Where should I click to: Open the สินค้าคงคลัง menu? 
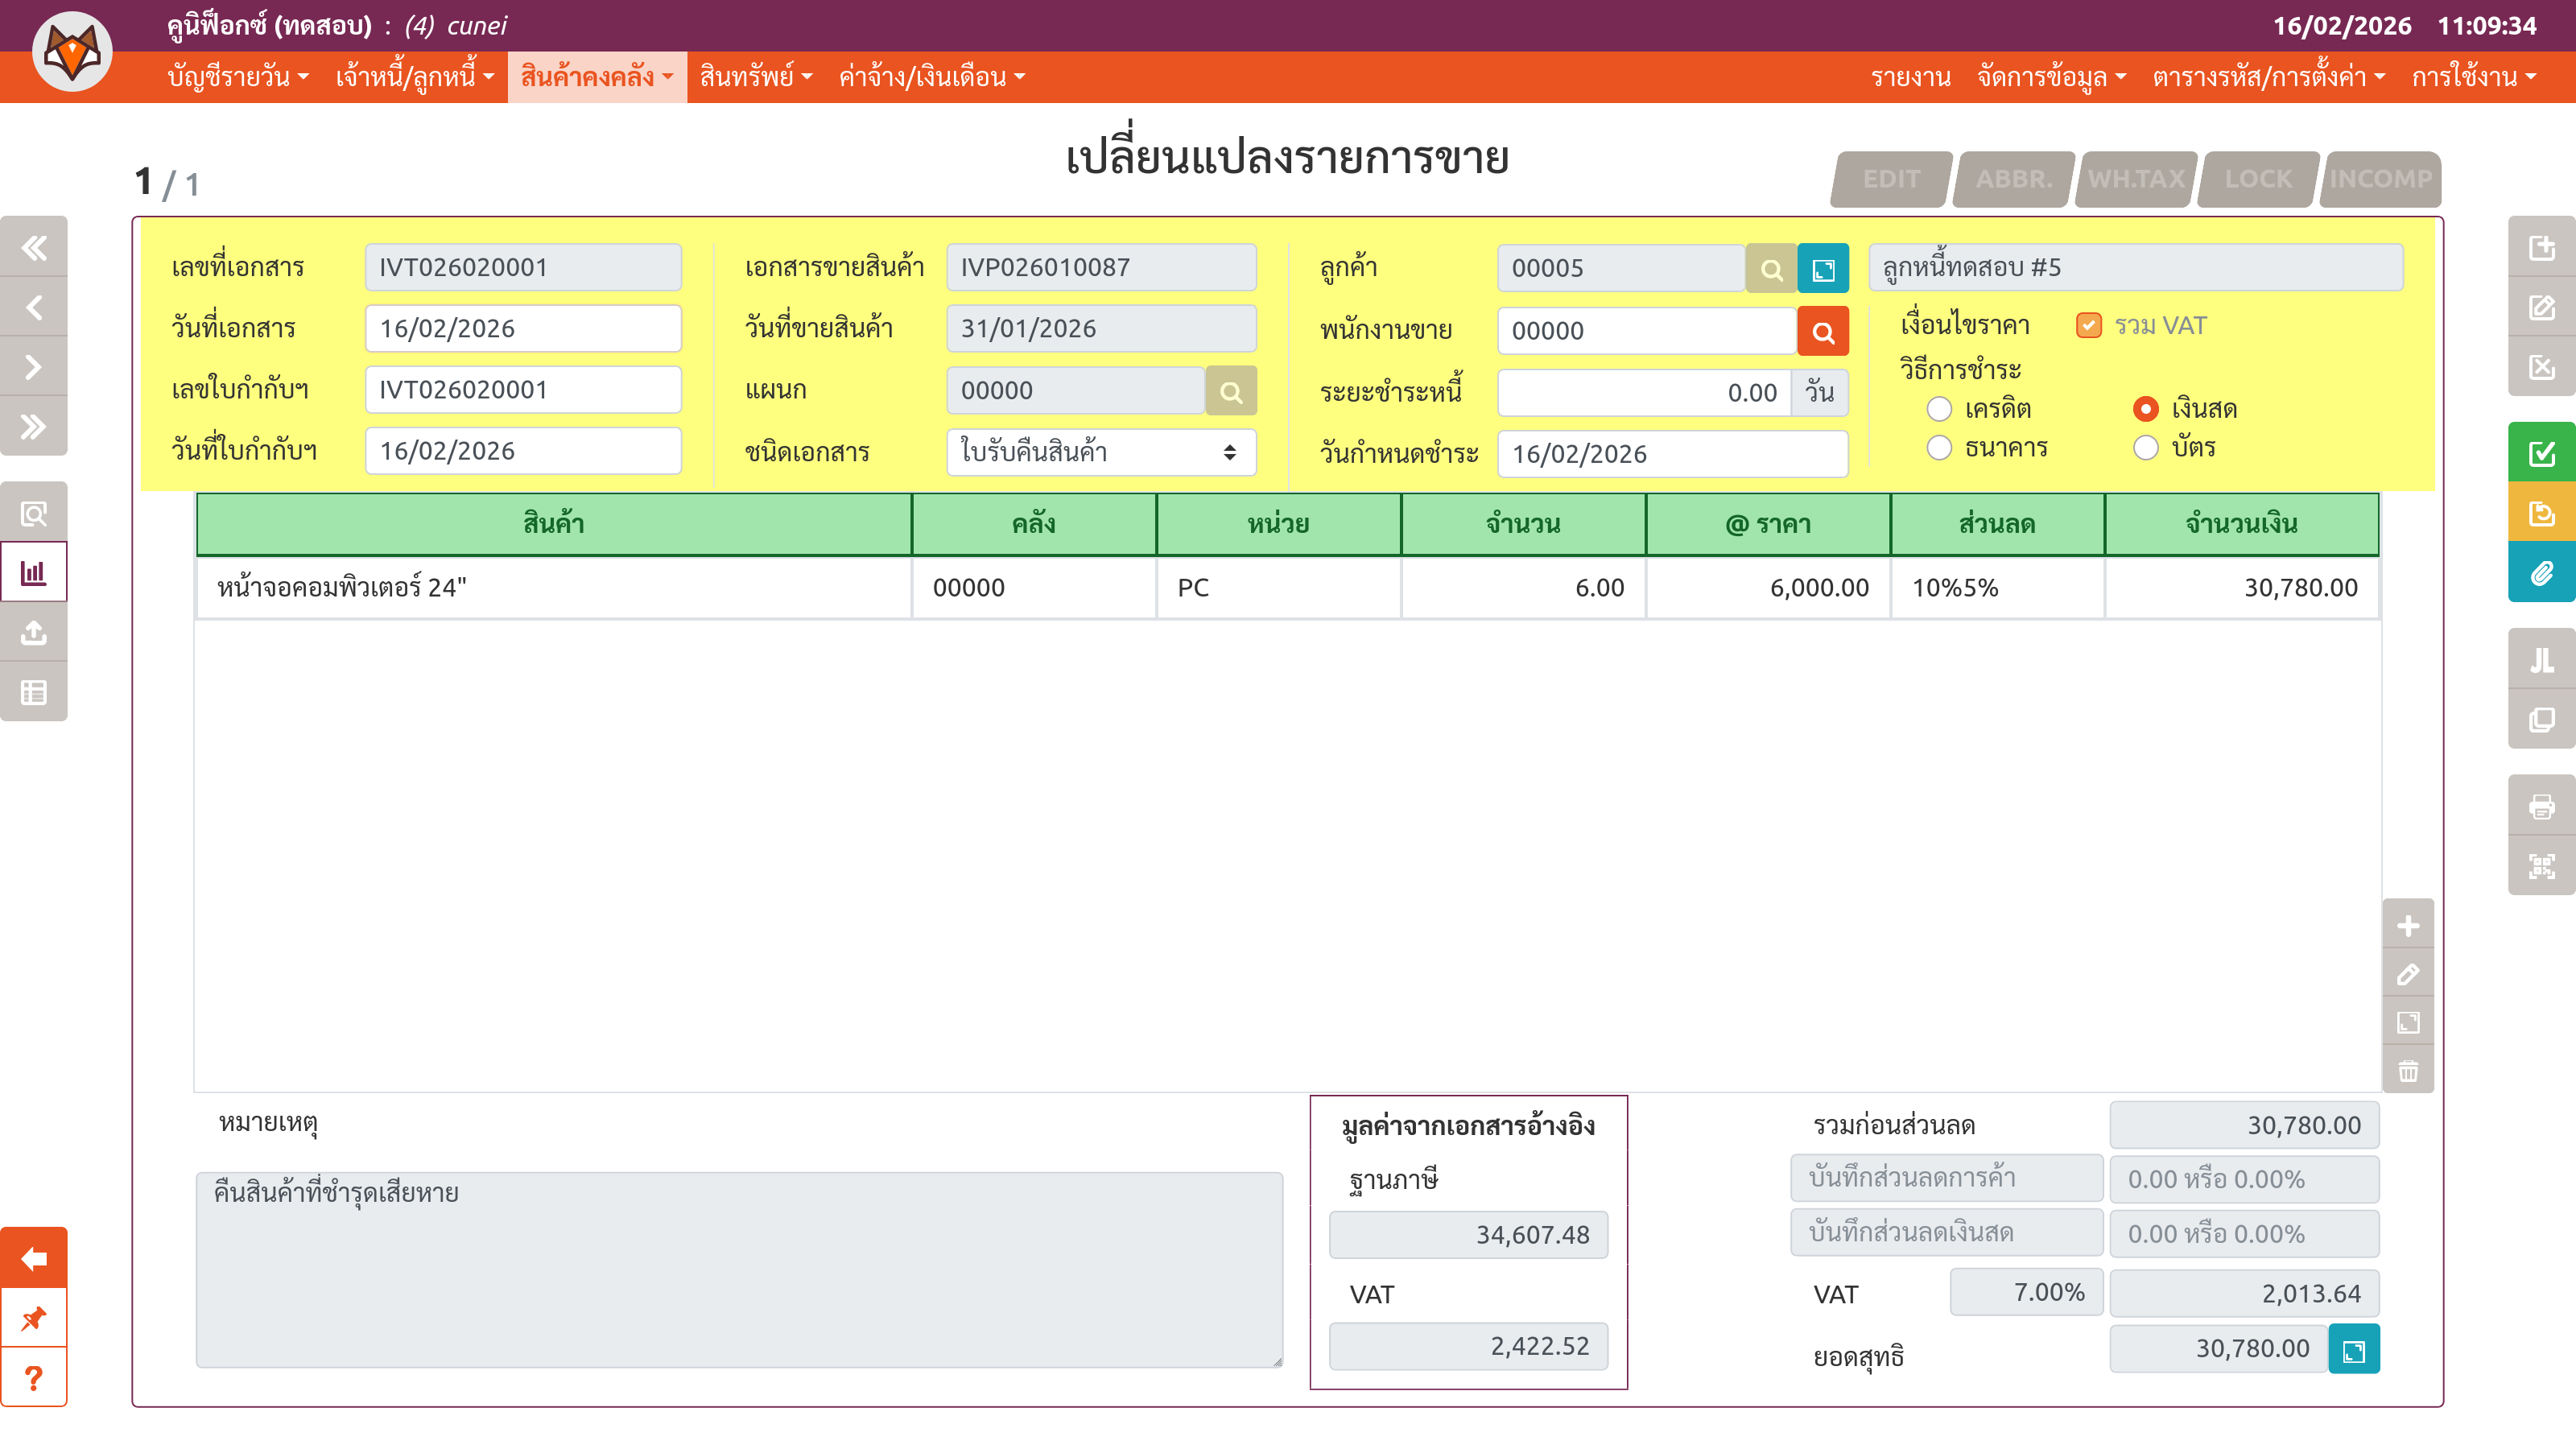point(596,77)
